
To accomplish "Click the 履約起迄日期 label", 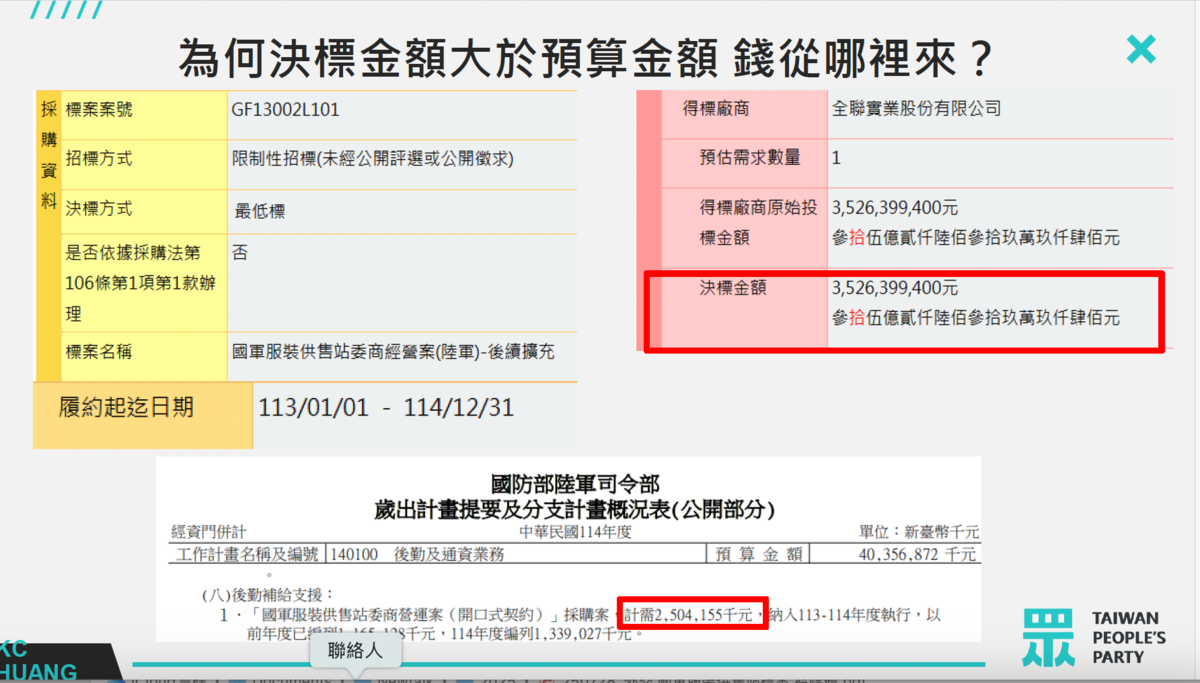I will pos(127,408).
